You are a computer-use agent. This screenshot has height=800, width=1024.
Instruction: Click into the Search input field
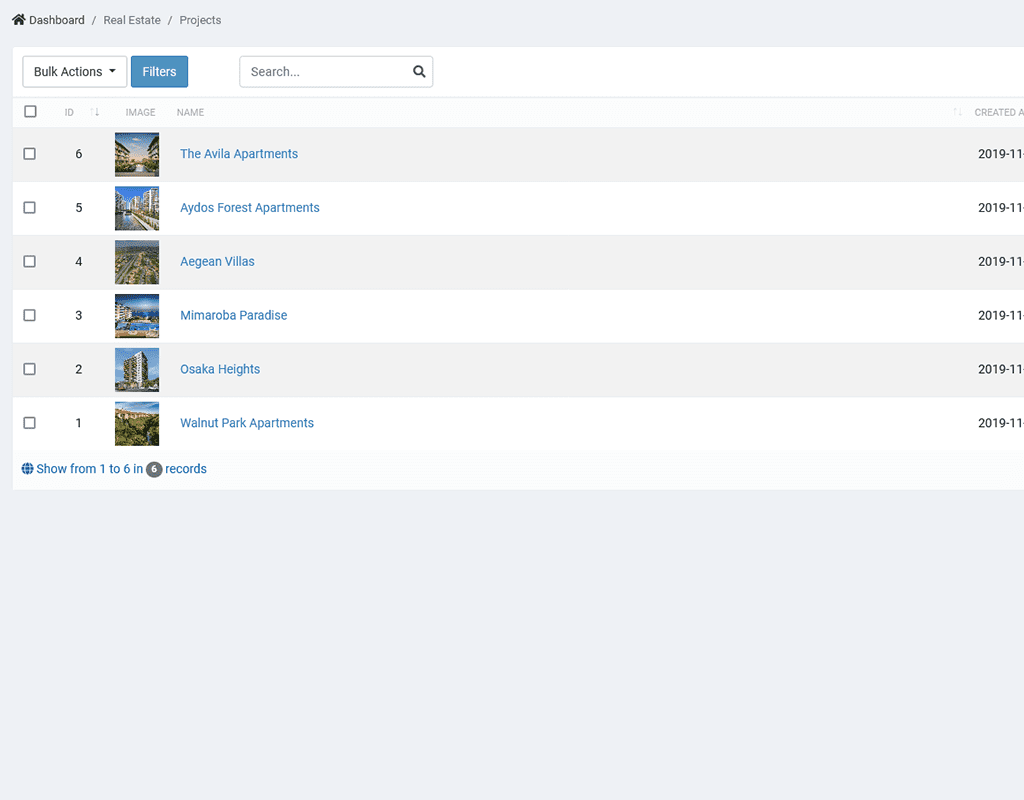[x=325, y=72]
